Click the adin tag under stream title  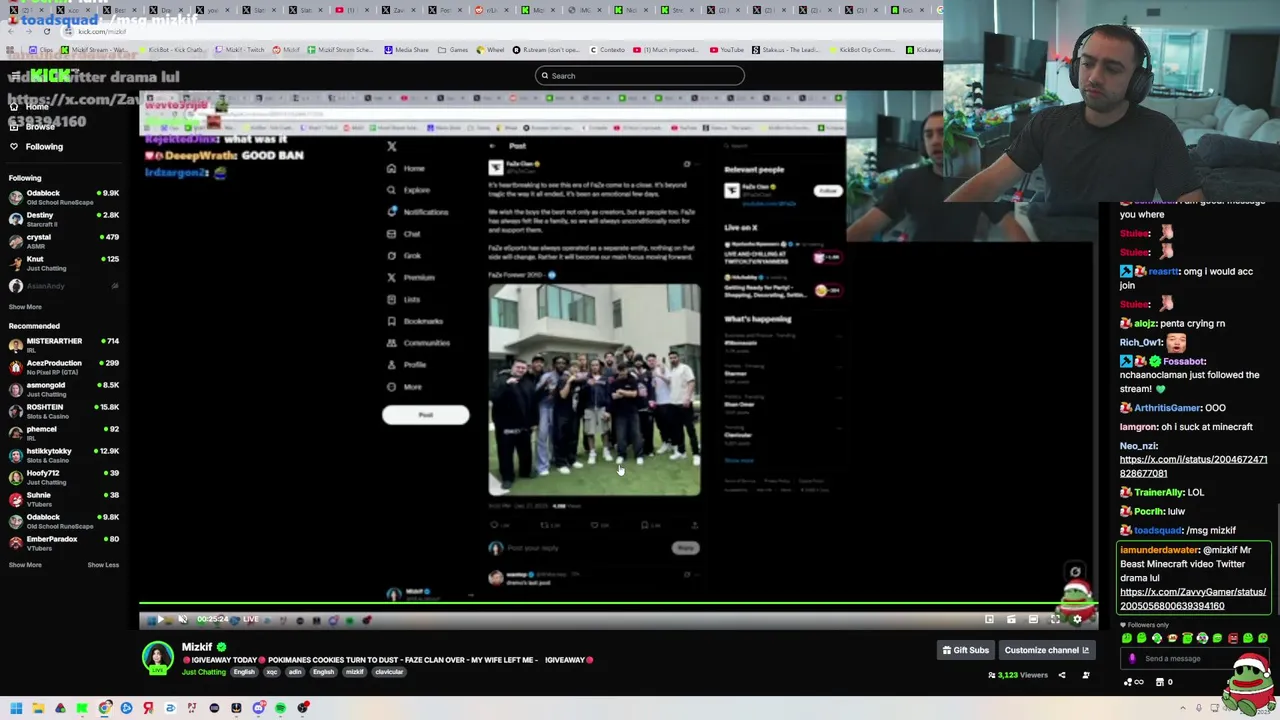point(295,672)
